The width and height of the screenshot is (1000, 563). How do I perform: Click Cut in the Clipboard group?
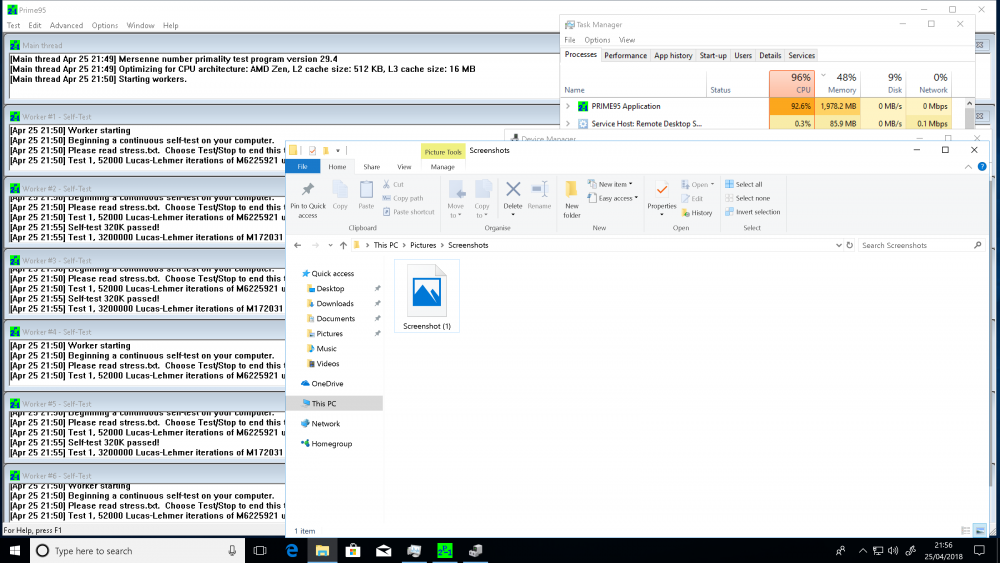click(393, 184)
